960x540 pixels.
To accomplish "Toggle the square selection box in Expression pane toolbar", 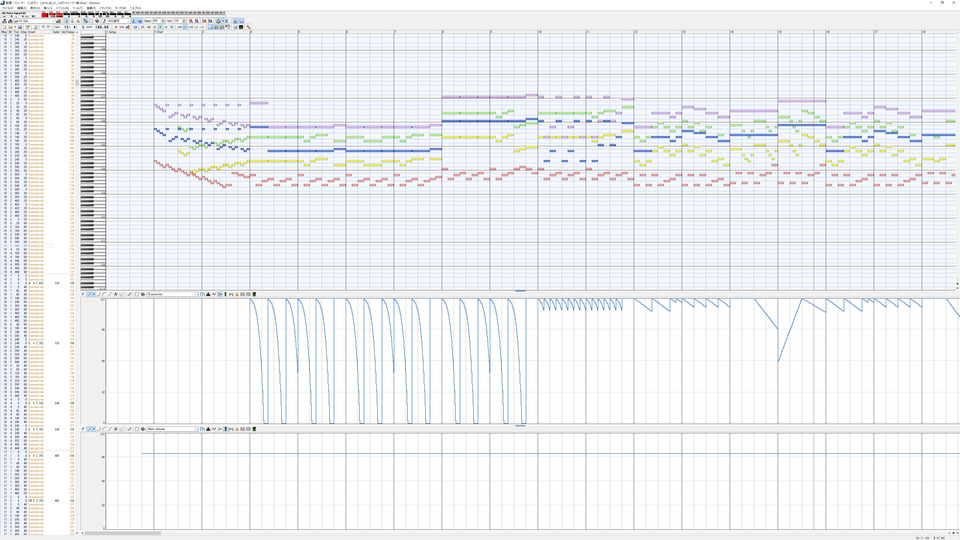I will pos(137,294).
